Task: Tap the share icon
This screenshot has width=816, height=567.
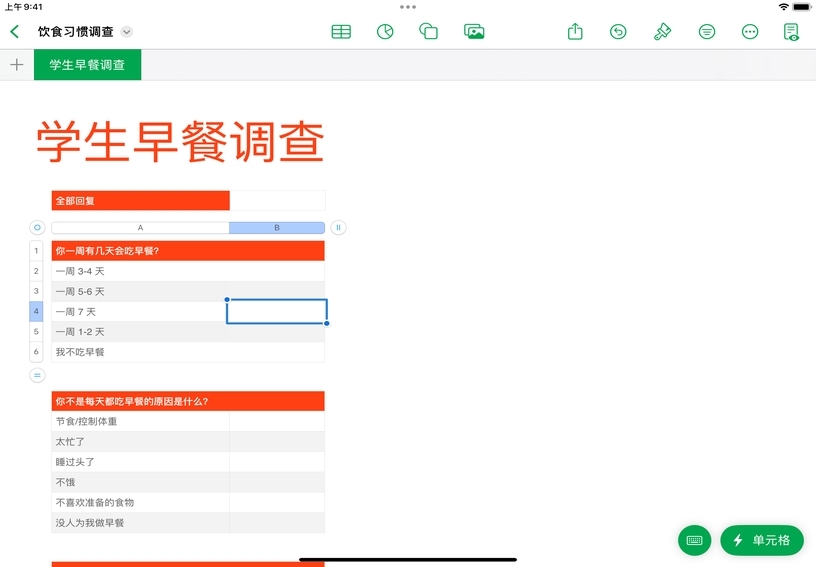Action: (575, 32)
